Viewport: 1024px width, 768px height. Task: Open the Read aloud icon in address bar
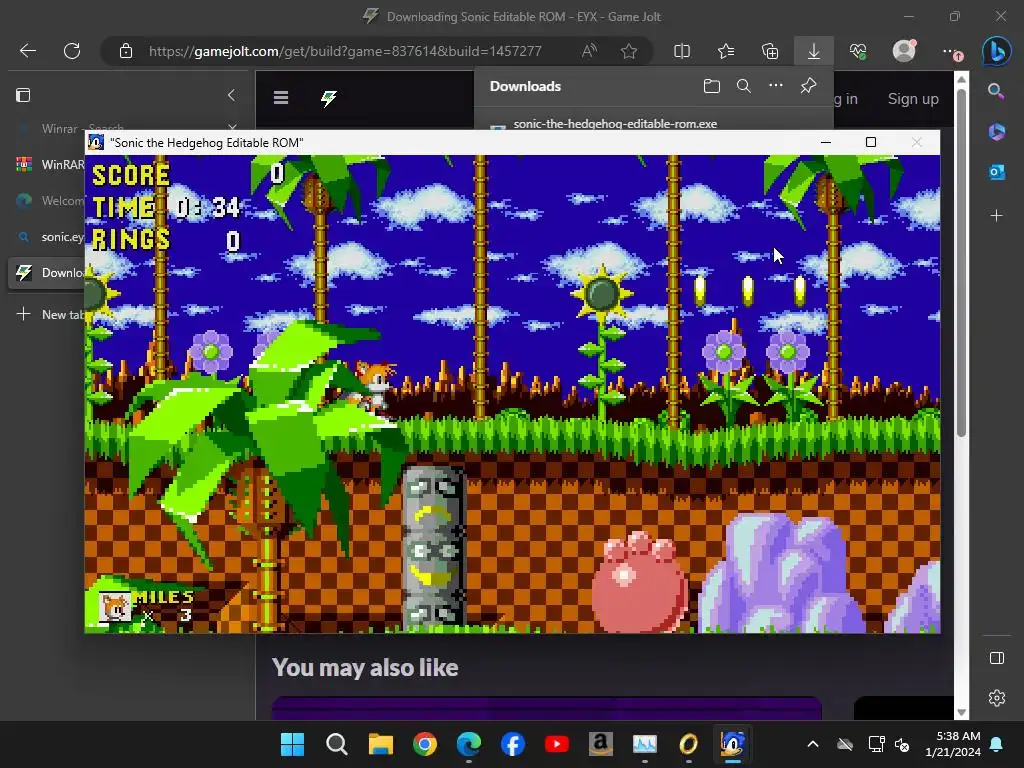click(x=589, y=51)
